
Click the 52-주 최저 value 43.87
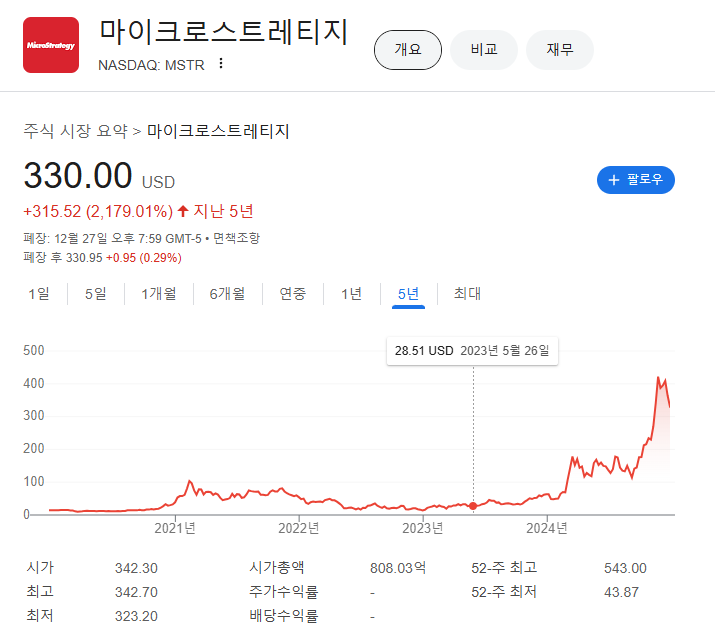tap(621, 592)
